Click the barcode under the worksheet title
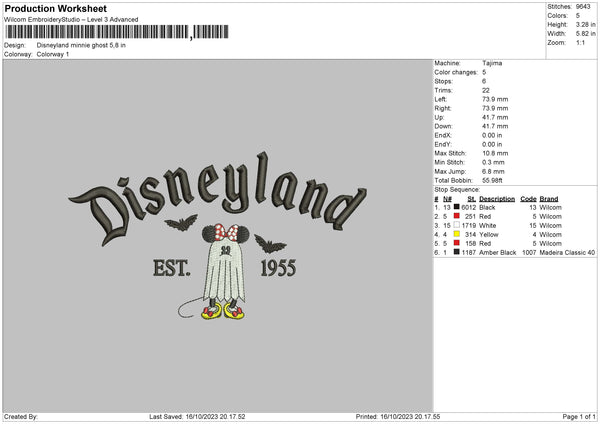 117,32
